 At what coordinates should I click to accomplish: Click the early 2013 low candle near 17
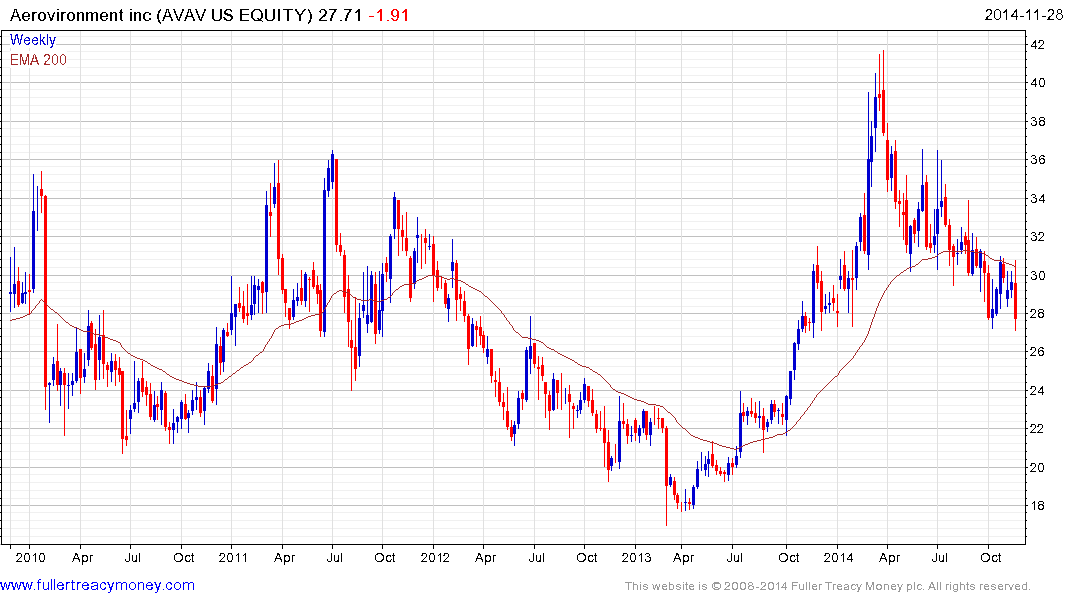[666, 477]
